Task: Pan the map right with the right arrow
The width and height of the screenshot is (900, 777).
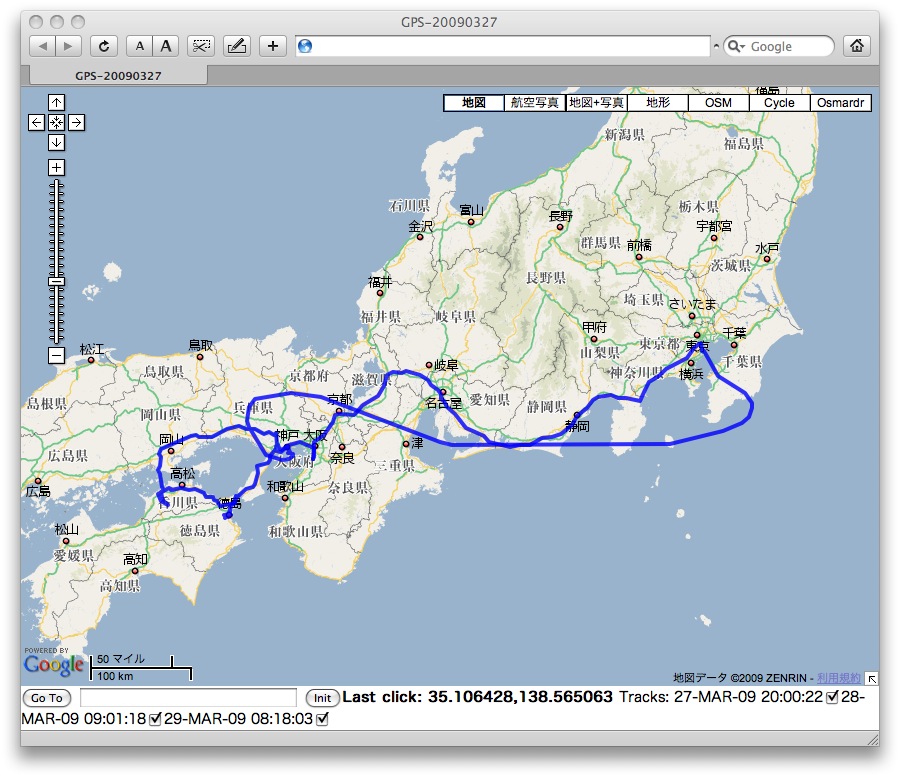Action: coord(76,122)
